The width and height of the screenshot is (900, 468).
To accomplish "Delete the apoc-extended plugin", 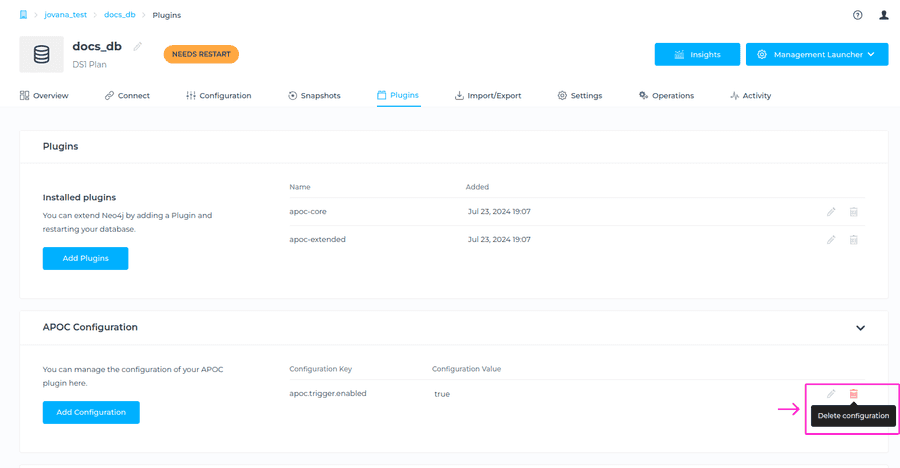I will 853,240.
